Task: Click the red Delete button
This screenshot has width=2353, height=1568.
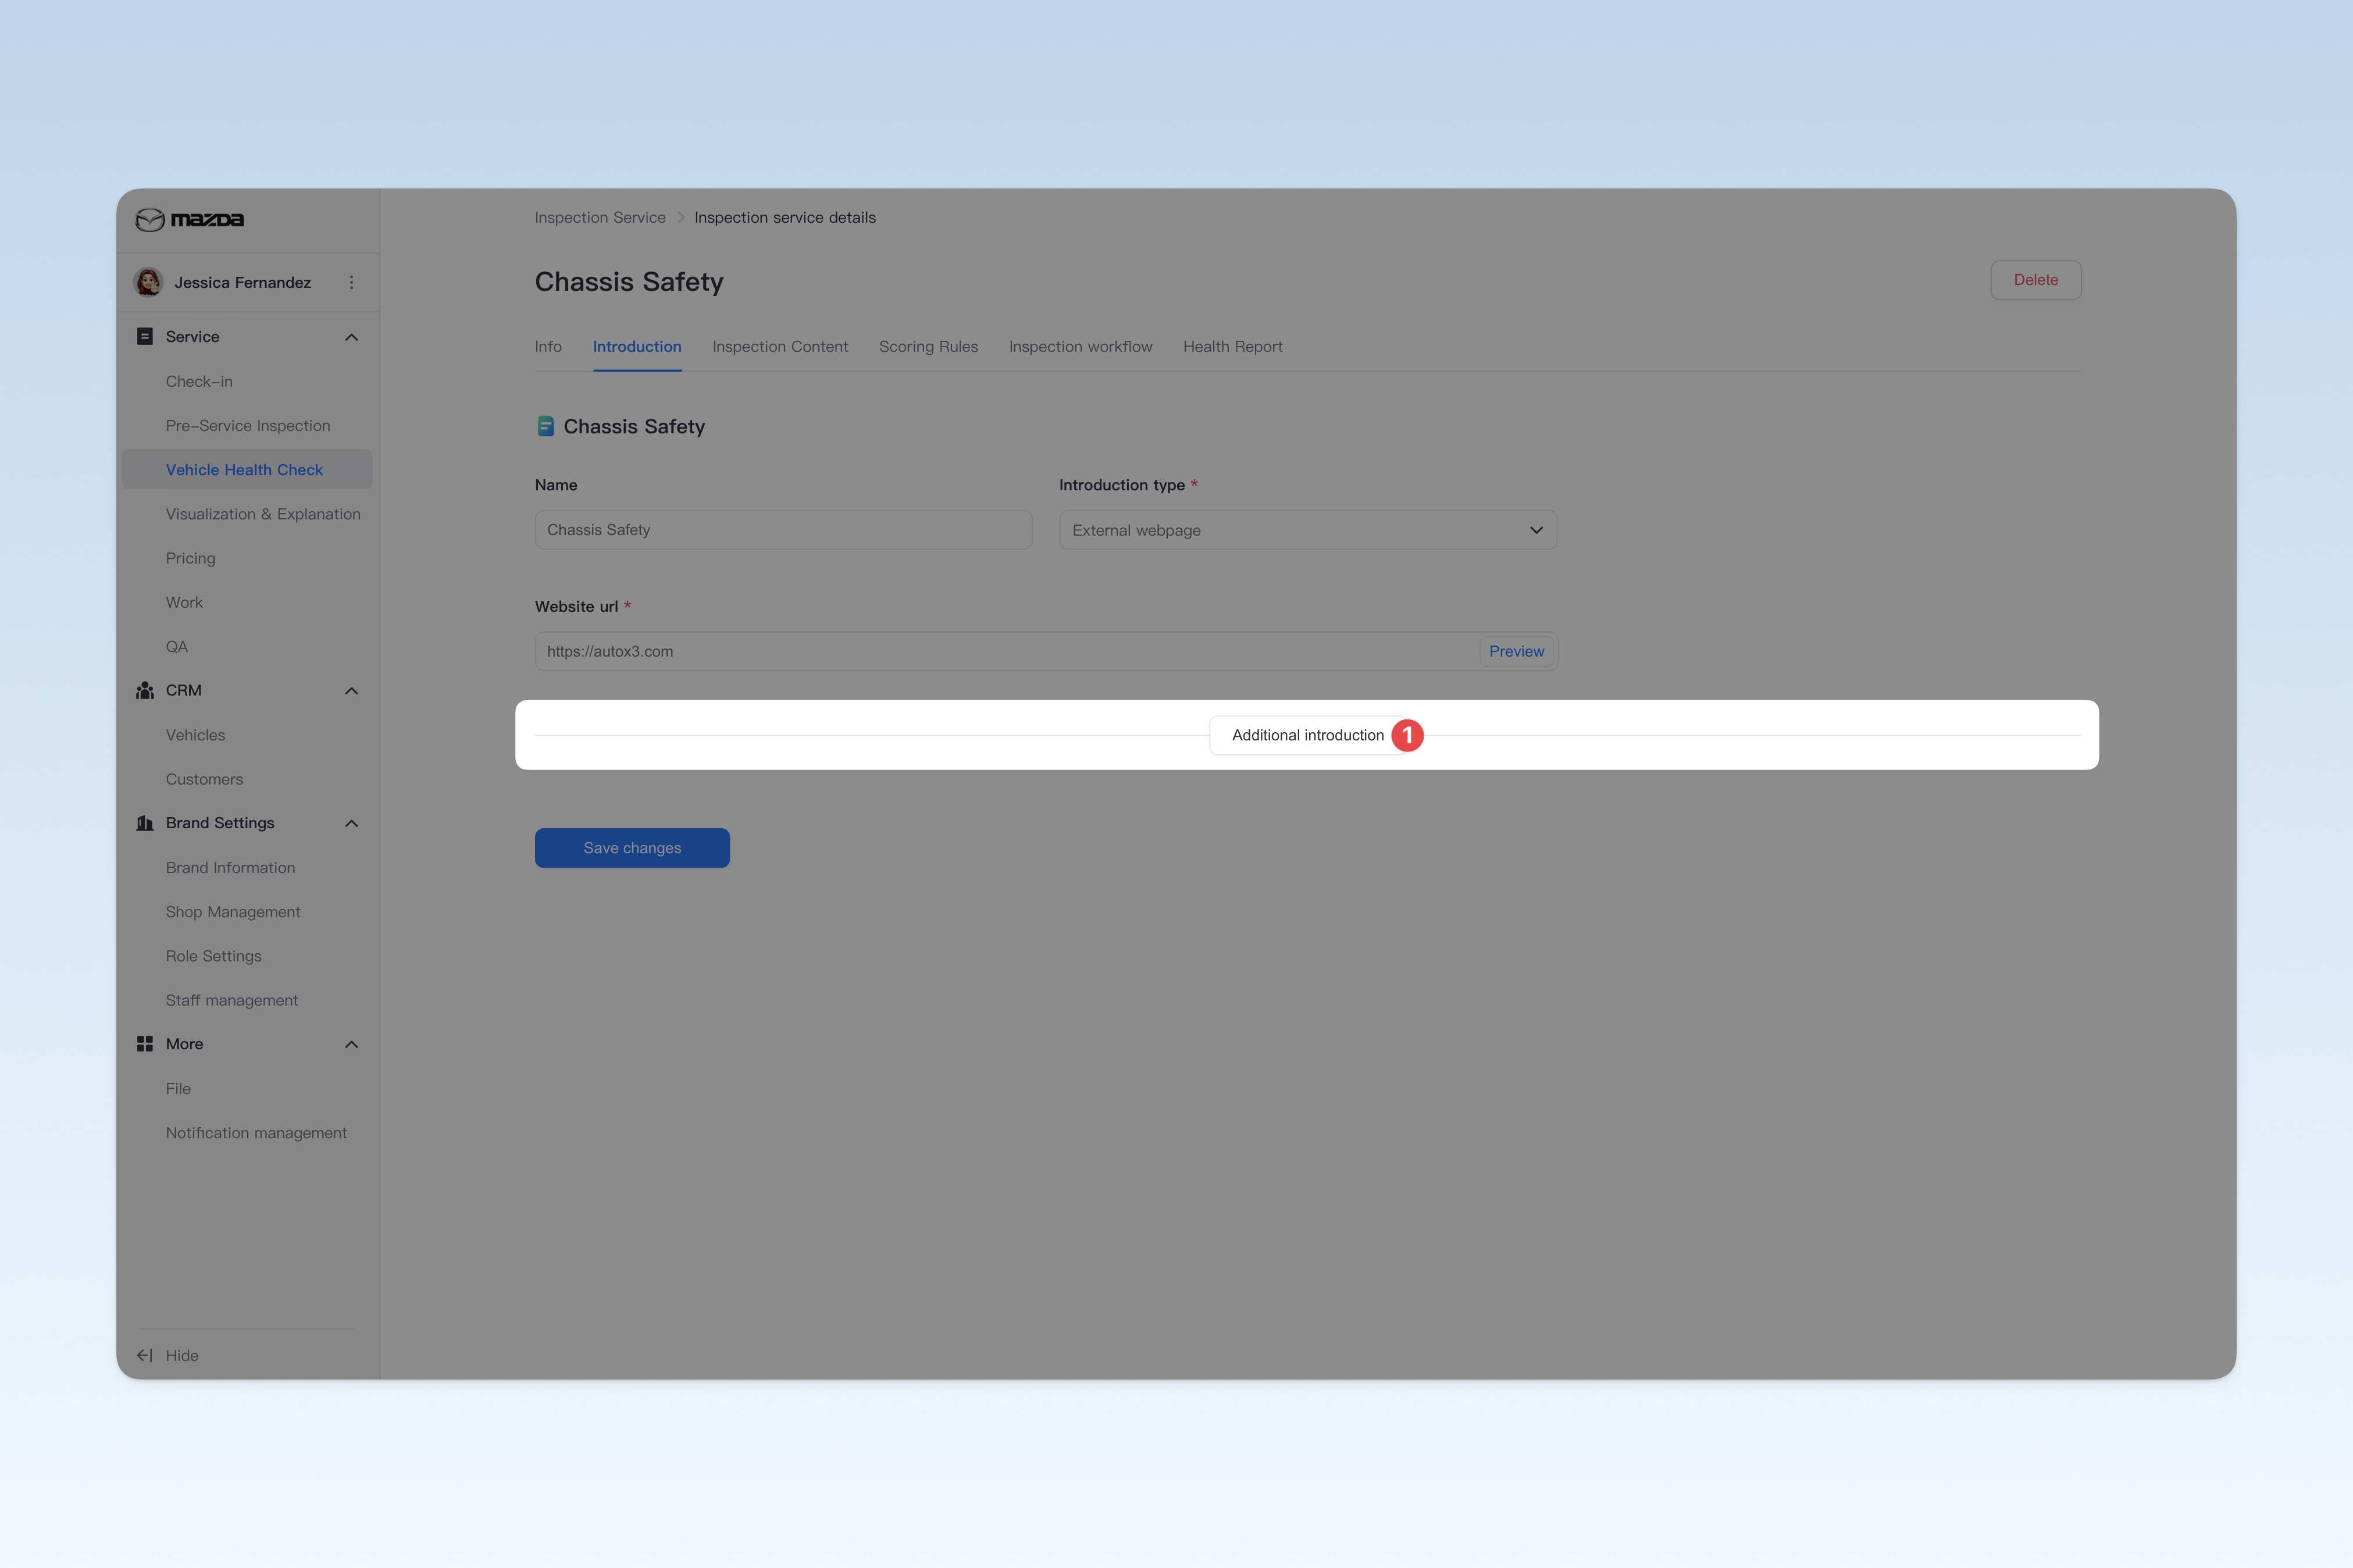Action: point(2035,280)
